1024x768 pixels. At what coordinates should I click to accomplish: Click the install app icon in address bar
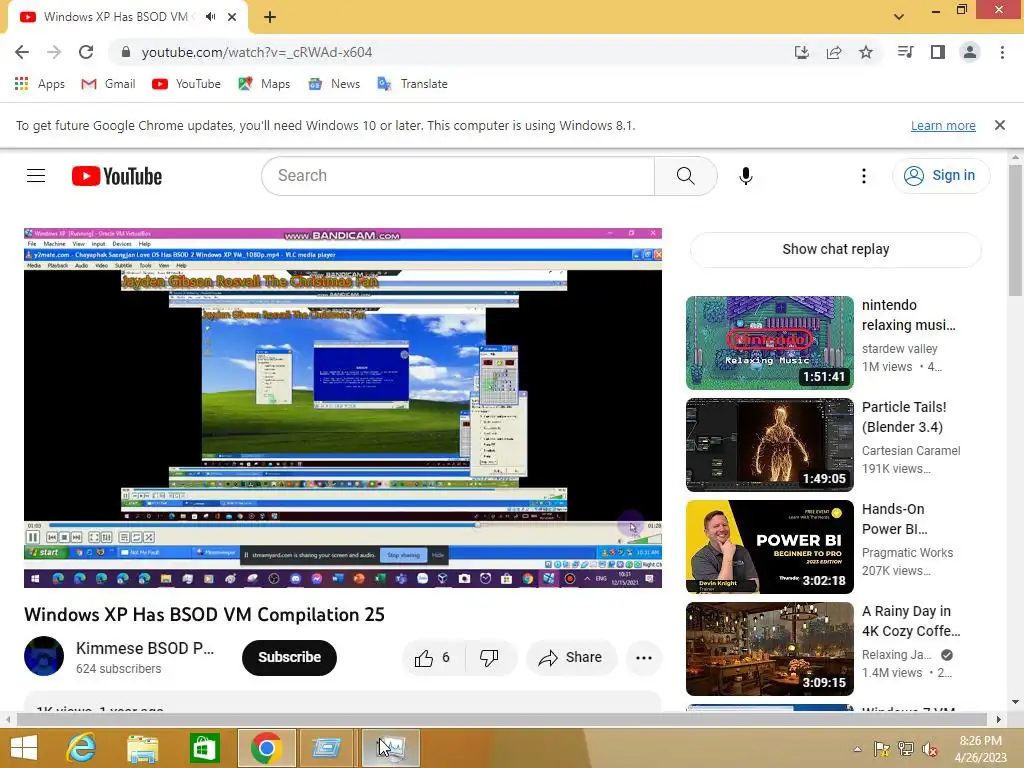[x=802, y=52]
